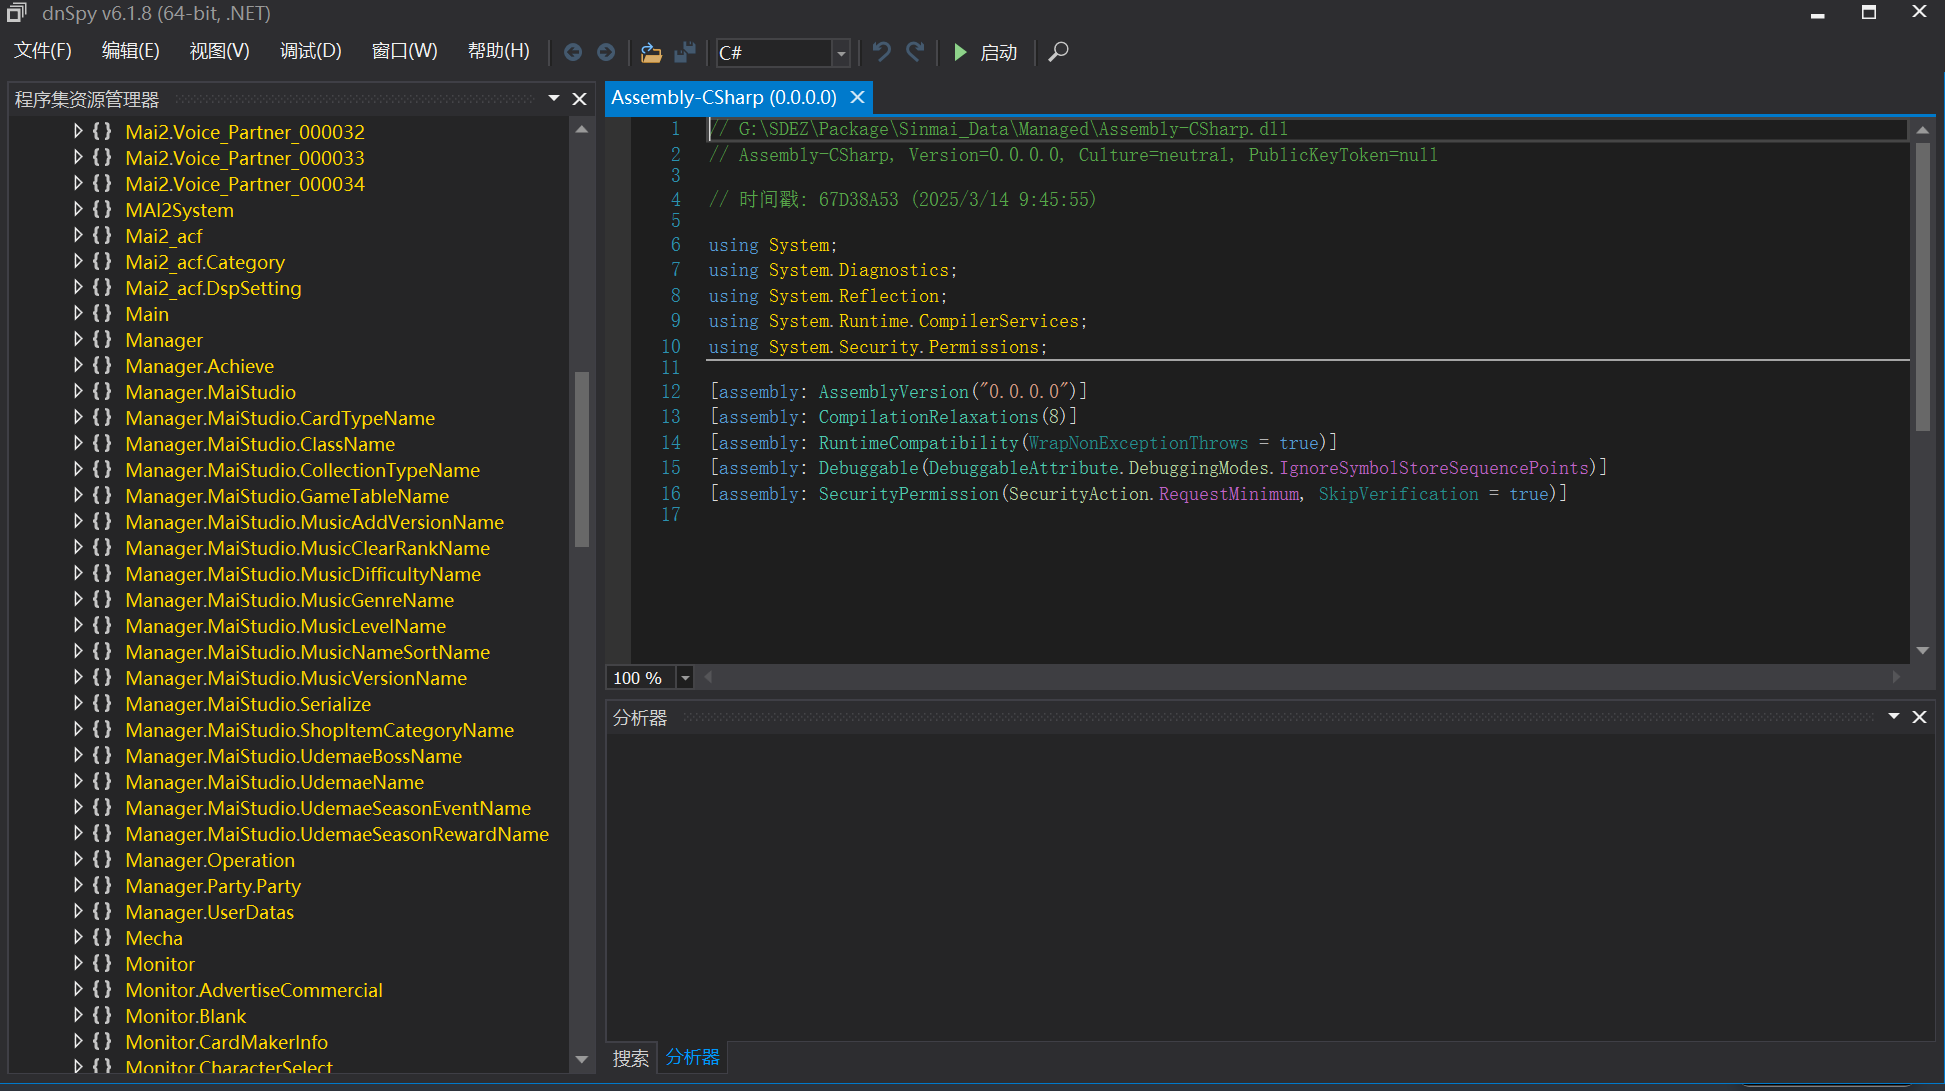Expand the Main namespace node
The image size is (1945, 1091).
[x=78, y=313]
